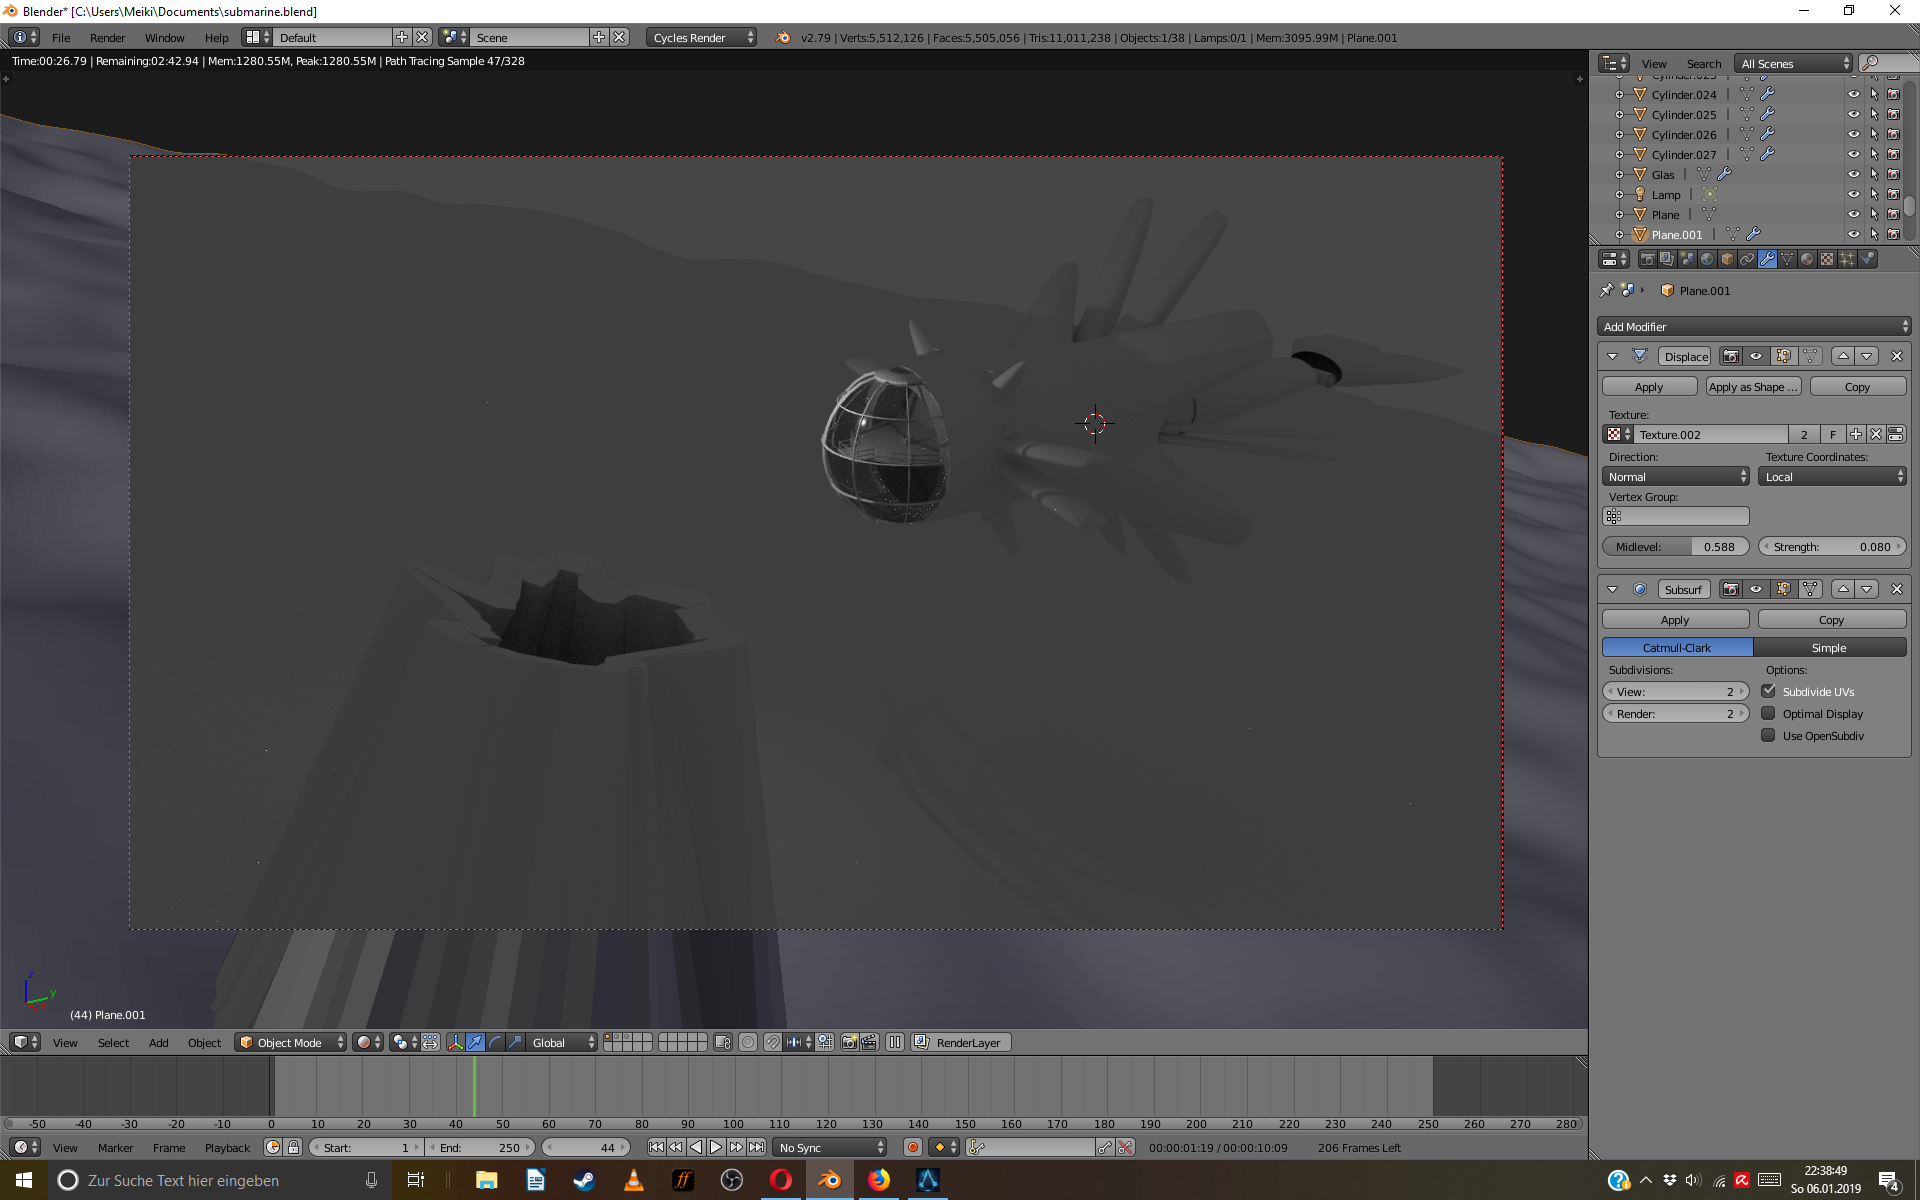This screenshot has height=1200, width=1920.
Task: Open the Constraints properties tab
Action: click(x=1747, y=259)
